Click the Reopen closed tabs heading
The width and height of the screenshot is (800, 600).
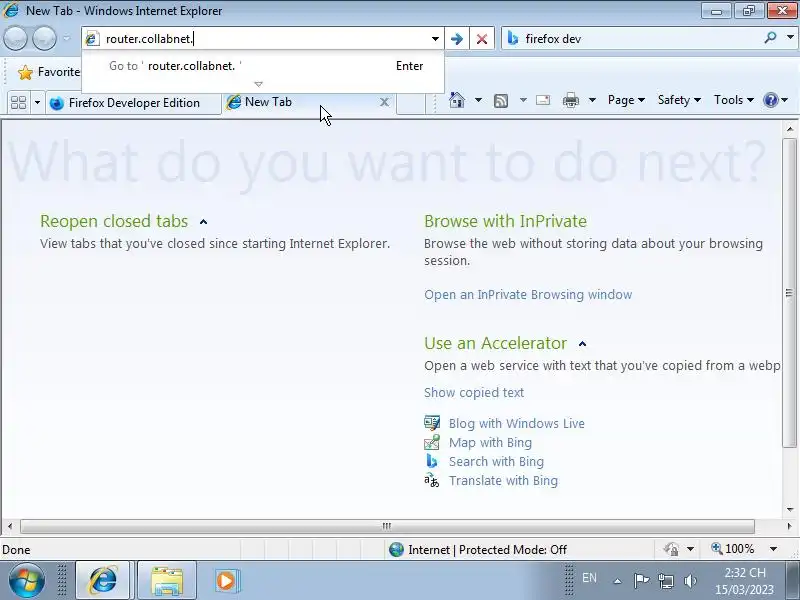click(114, 221)
